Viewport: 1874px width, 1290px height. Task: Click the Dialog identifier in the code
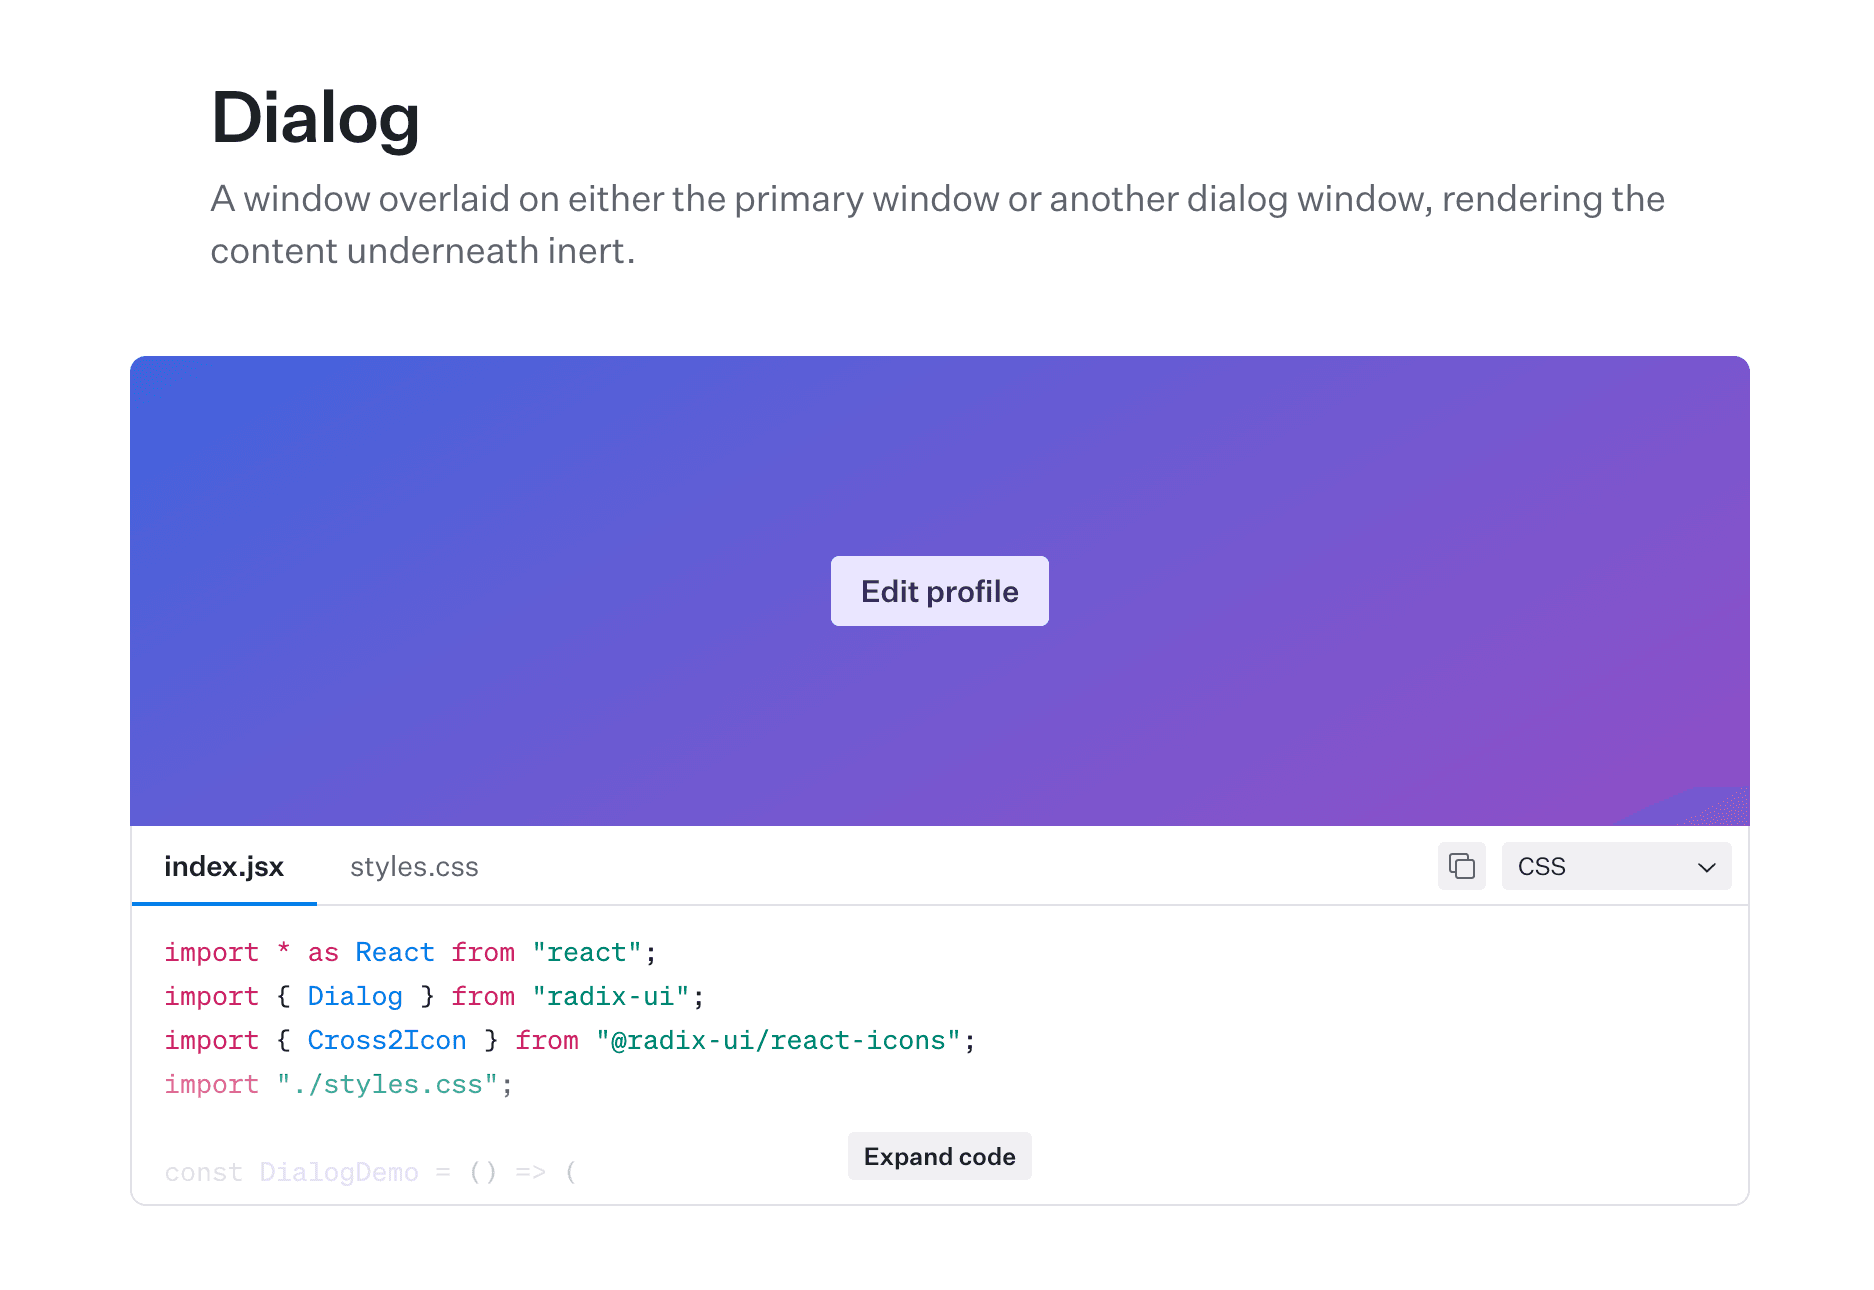[354, 996]
